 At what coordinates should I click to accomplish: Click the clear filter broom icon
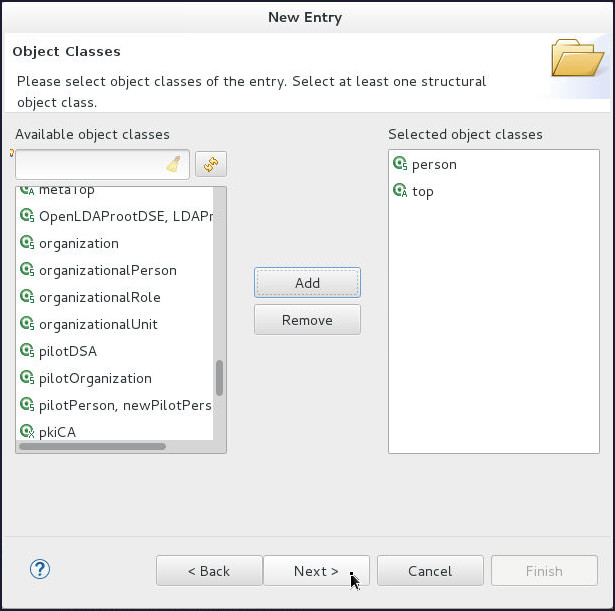click(x=173, y=165)
